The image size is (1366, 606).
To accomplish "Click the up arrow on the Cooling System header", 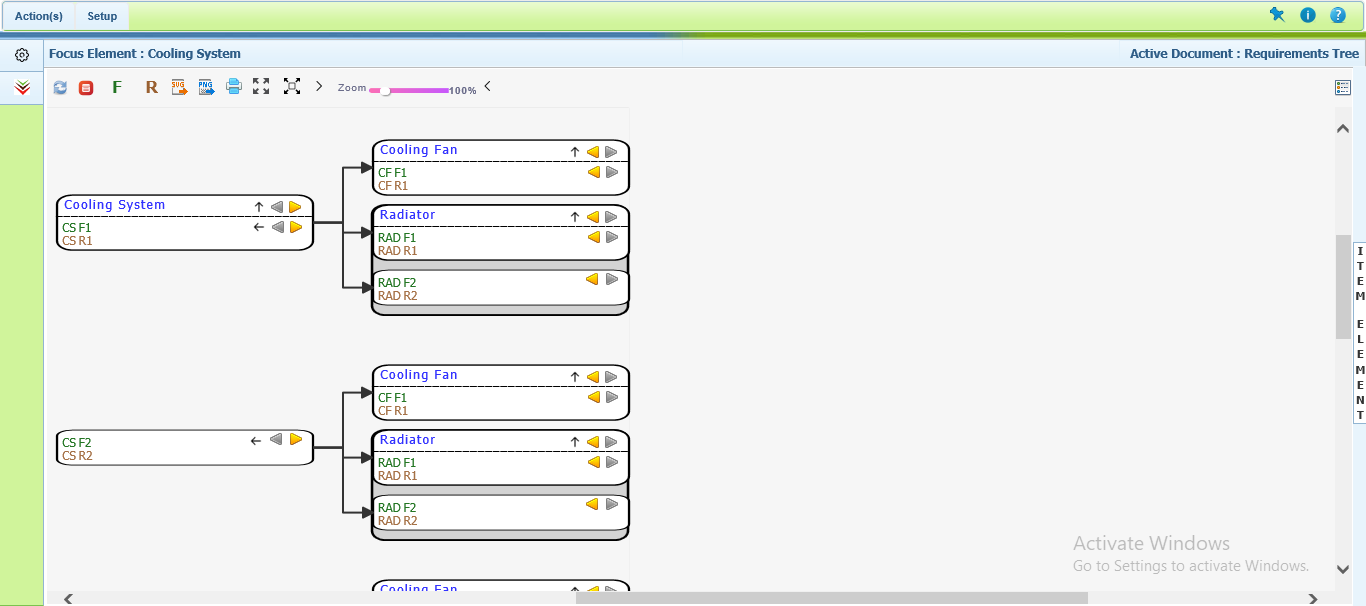I will (259, 207).
